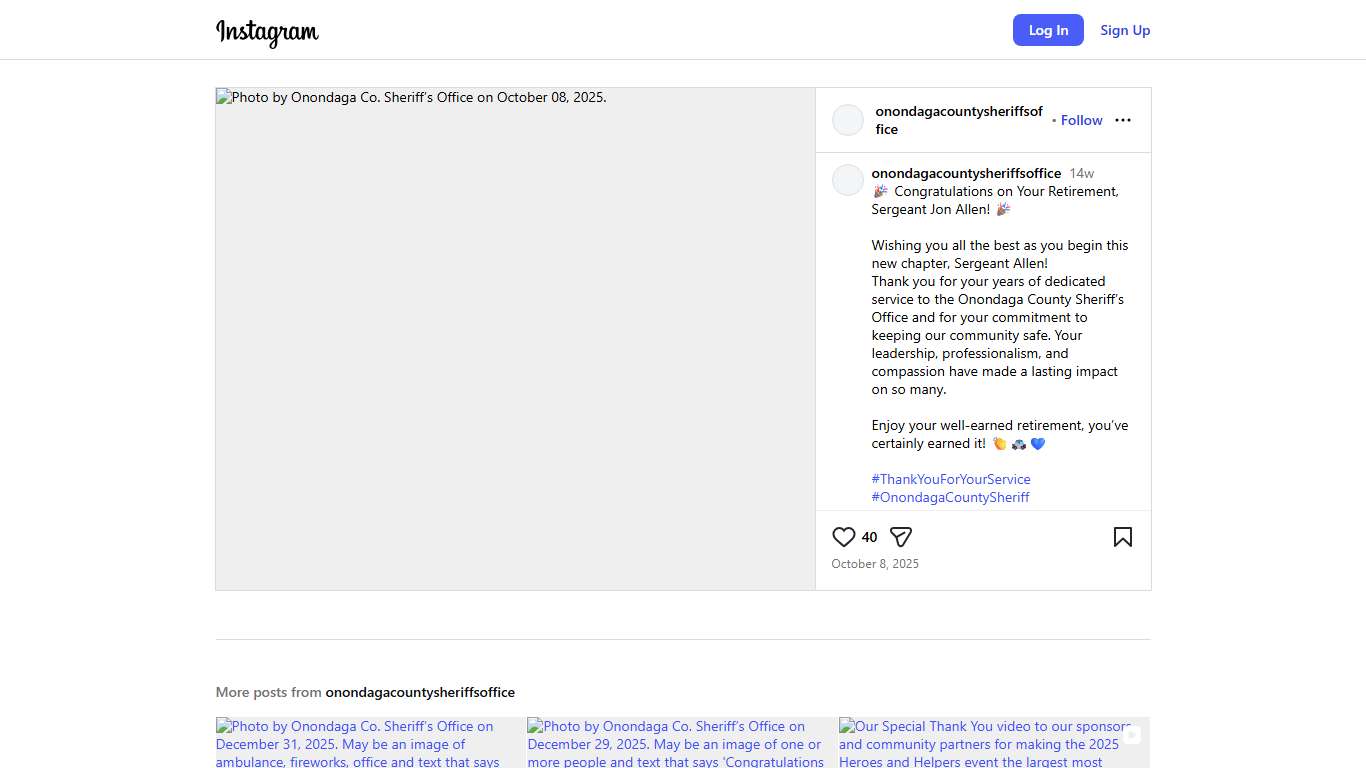Viewport: 1366px width, 768px height.
Task: Open the three-dot more options menu
Action: pos(1122,120)
